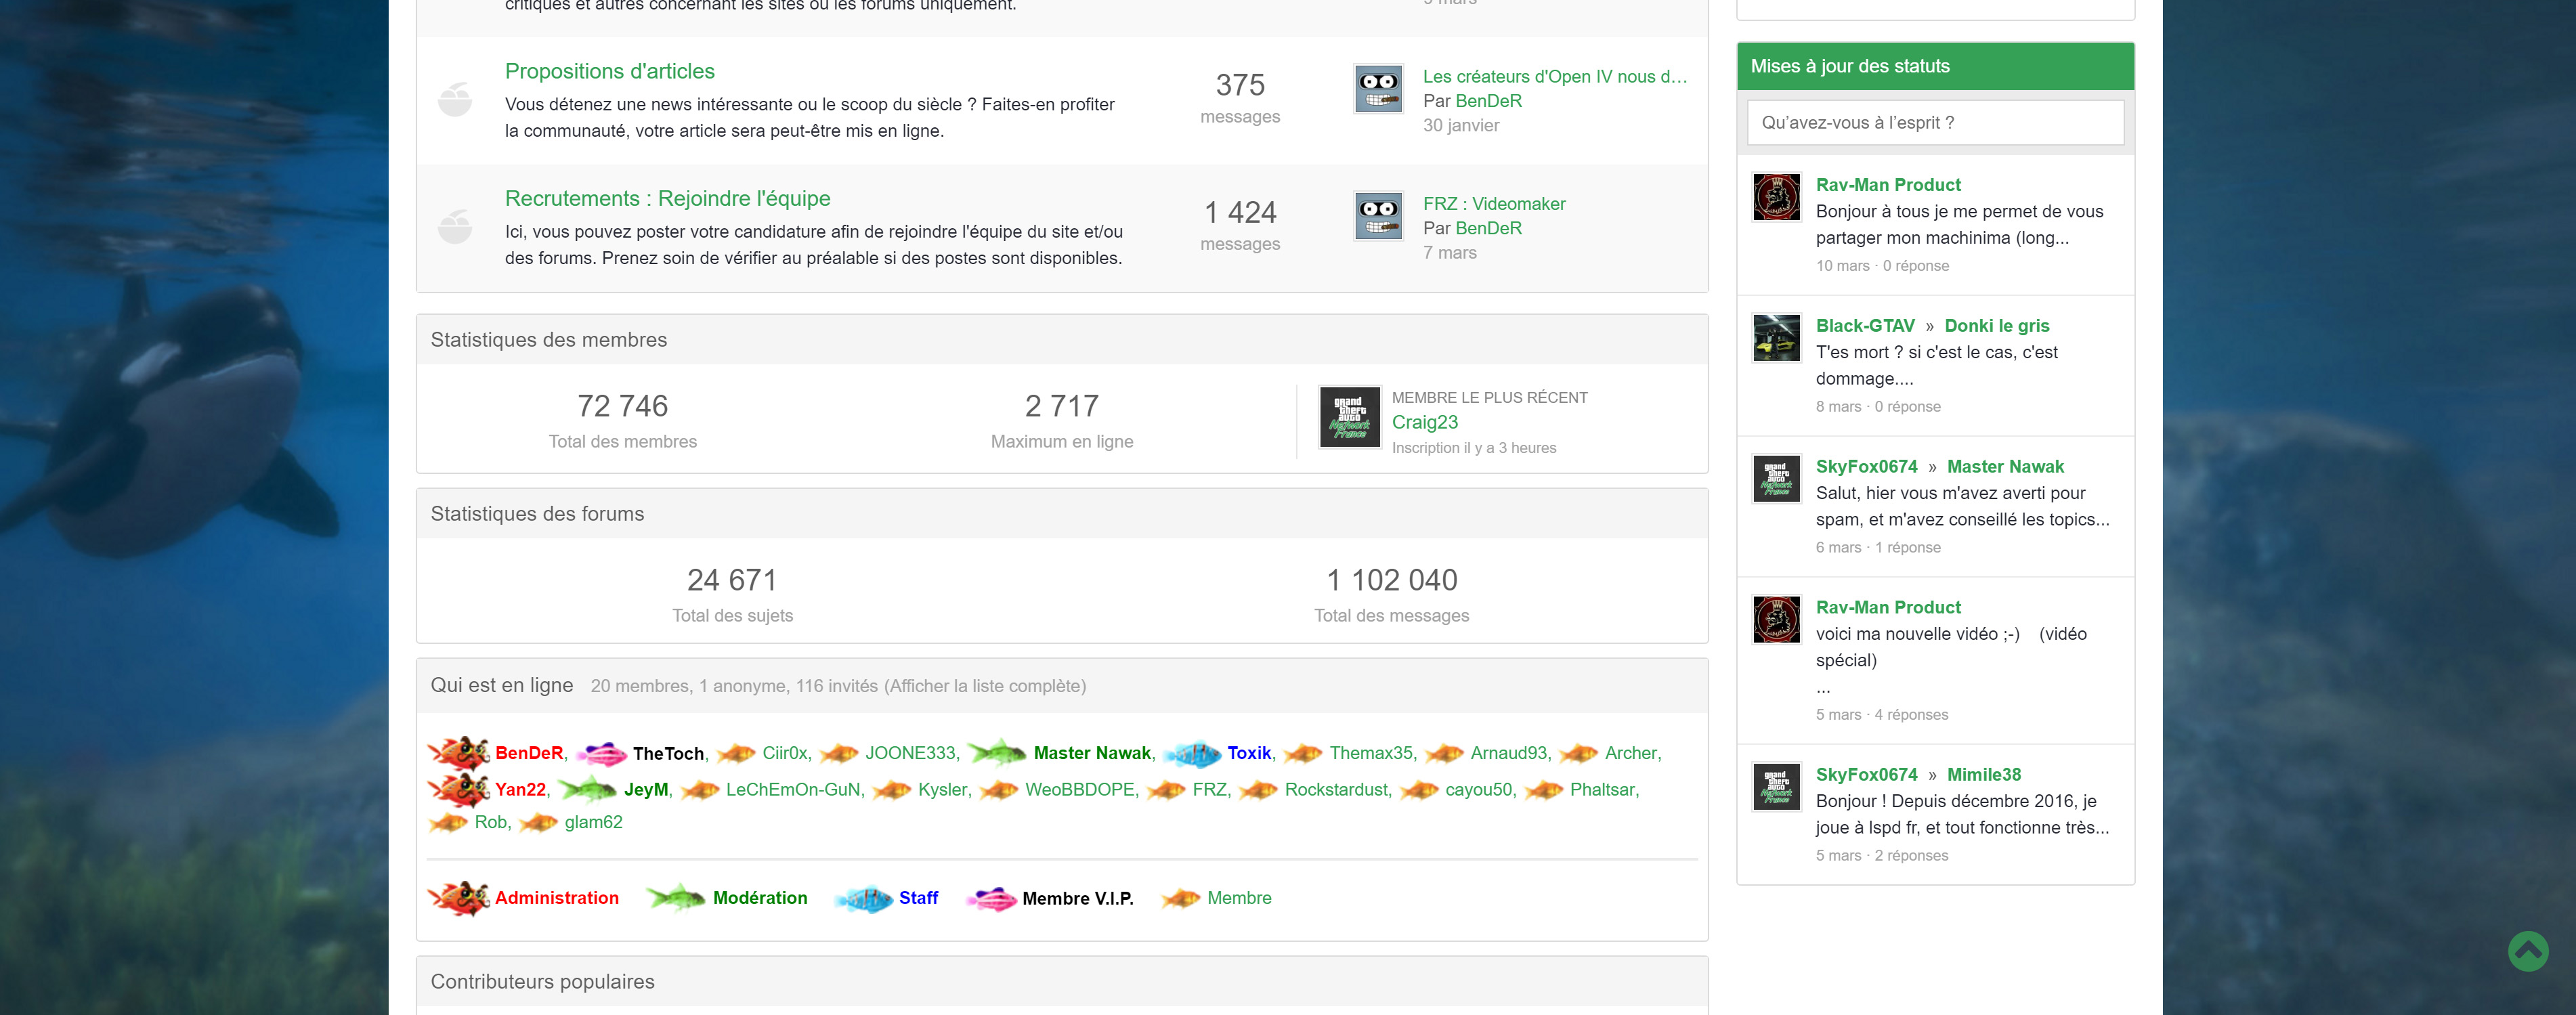The image size is (2576, 1015).
Task: Open the Propositions d'articles forum
Action: 609,71
